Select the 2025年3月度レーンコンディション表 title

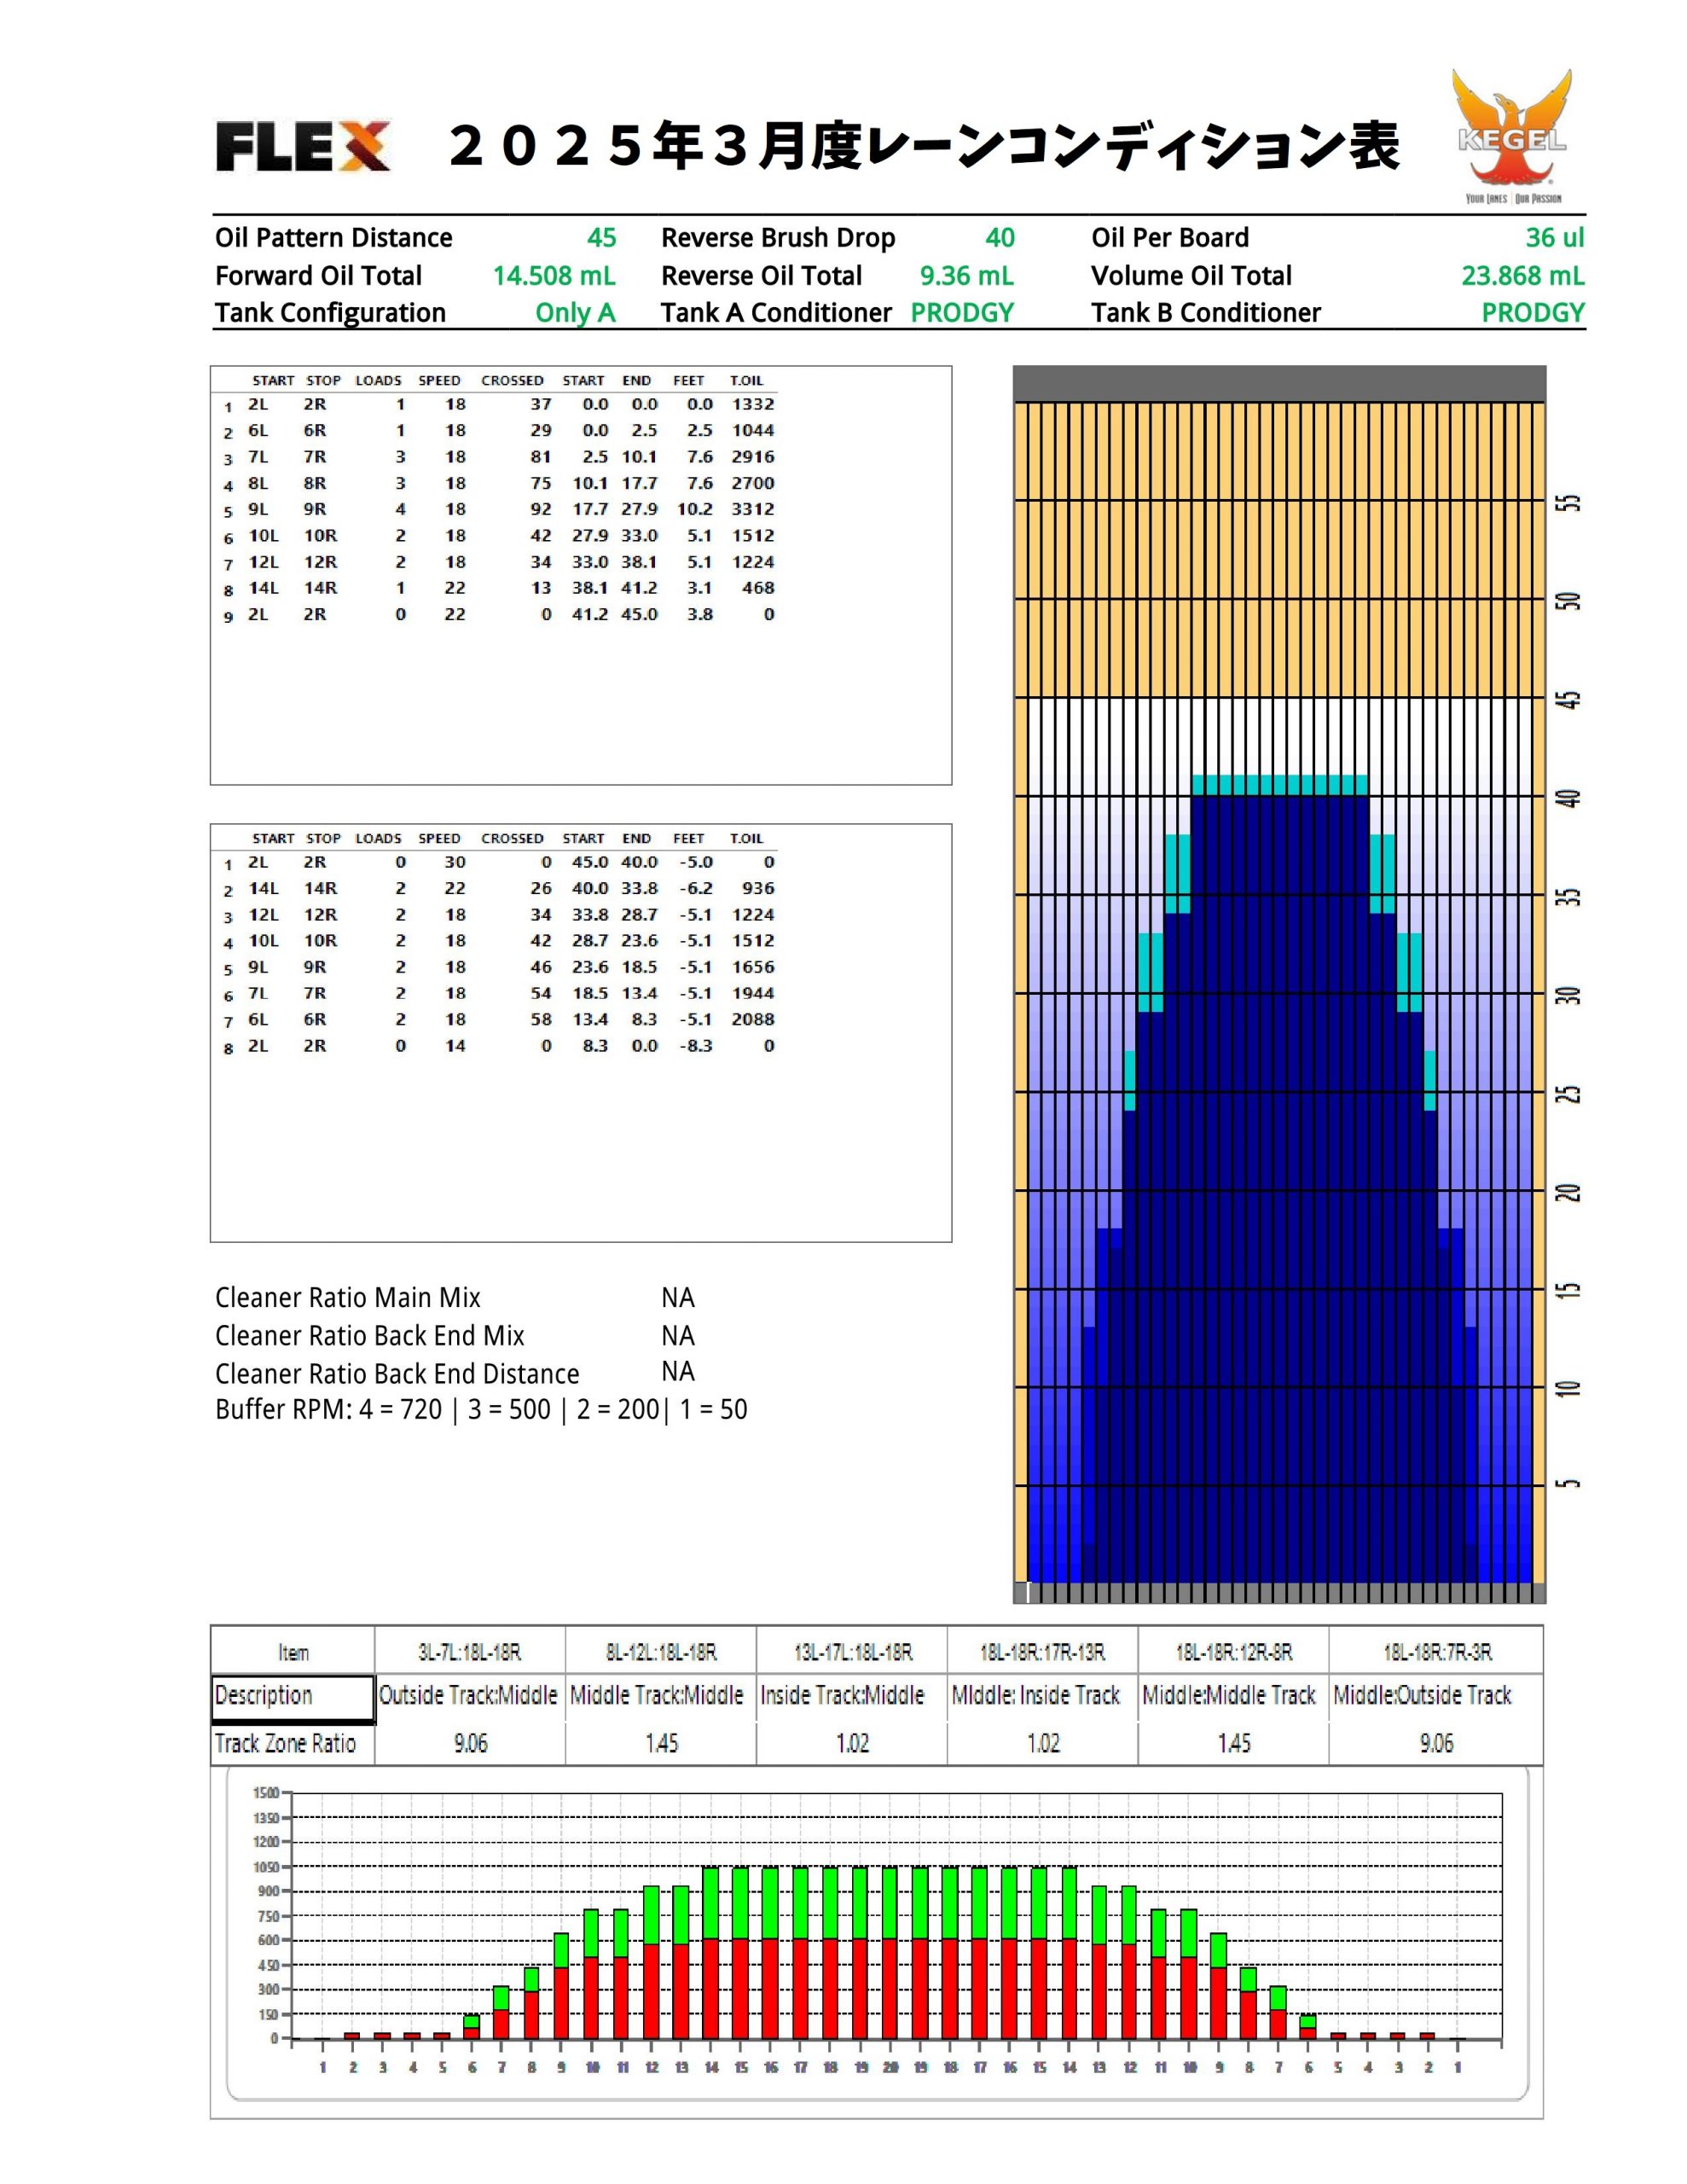tap(924, 147)
